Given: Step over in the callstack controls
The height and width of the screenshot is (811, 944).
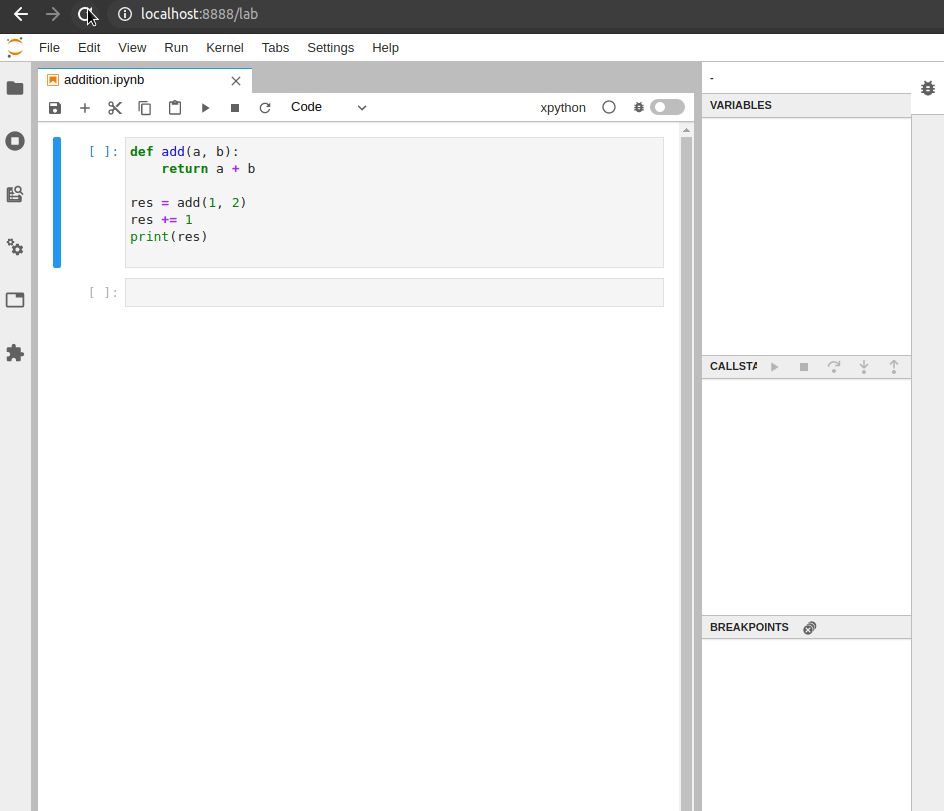Looking at the screenshot, I should pyautogui.click(x=834, y=366).
